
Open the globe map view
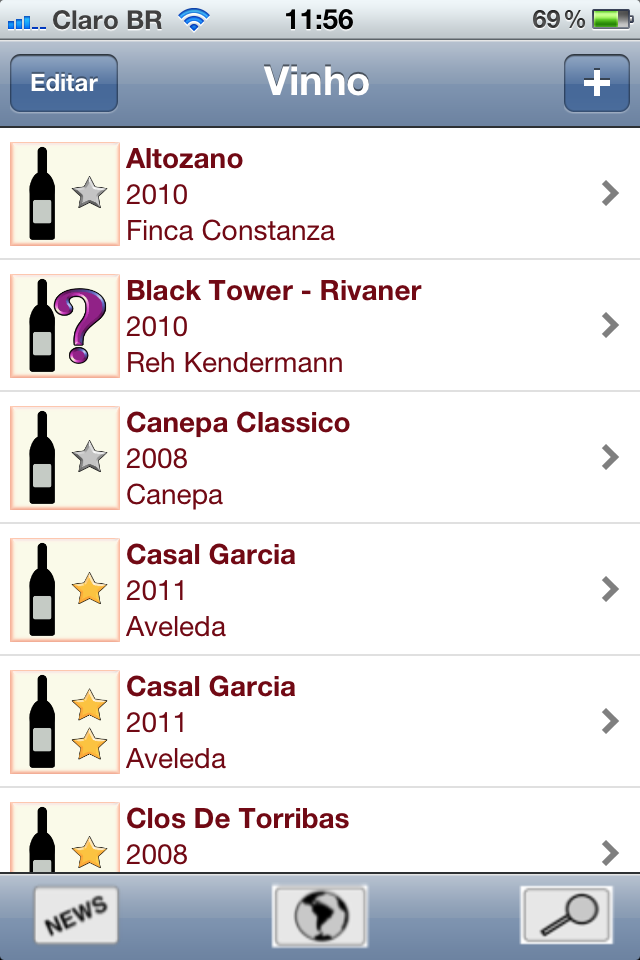[x=320, y=914]
